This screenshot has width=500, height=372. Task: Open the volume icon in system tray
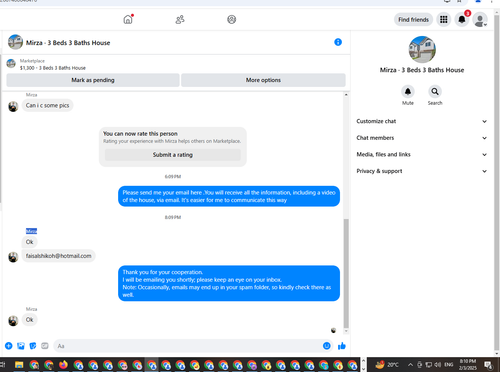pyautogui.click(x=438, y=365)
